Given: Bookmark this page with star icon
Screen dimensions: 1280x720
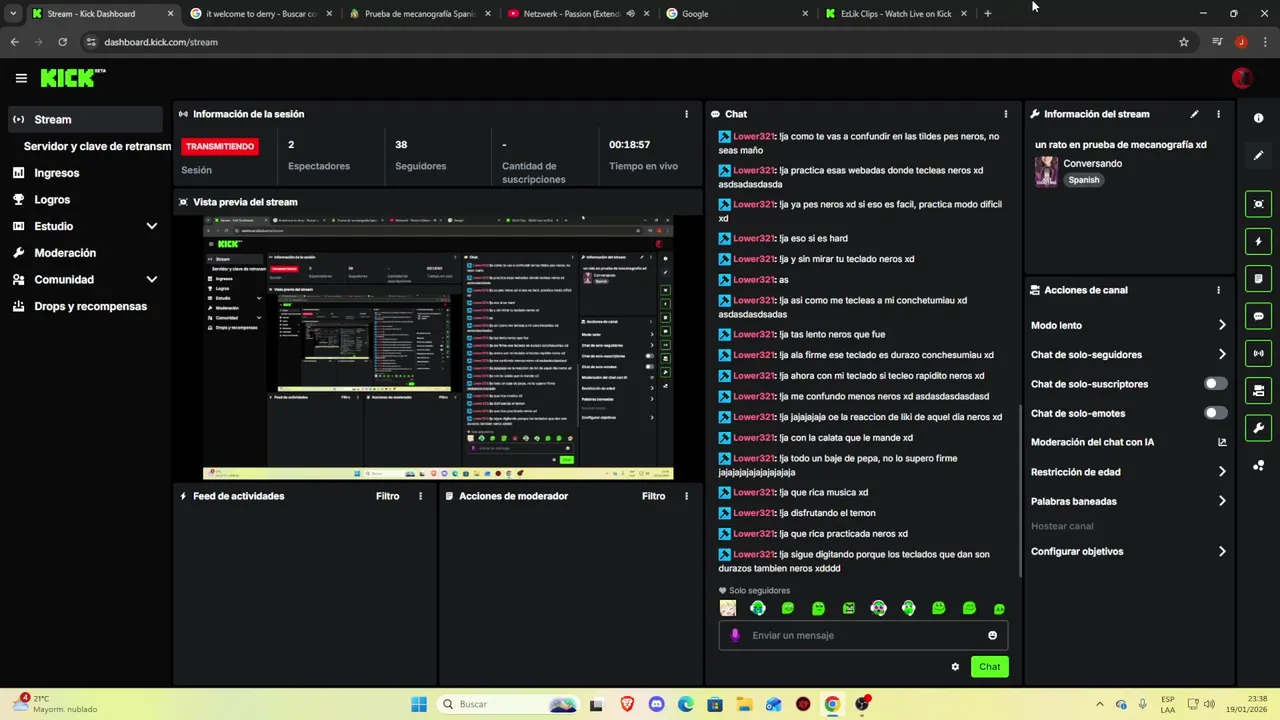Looking at the screenshot, I should coord(1184,42).
